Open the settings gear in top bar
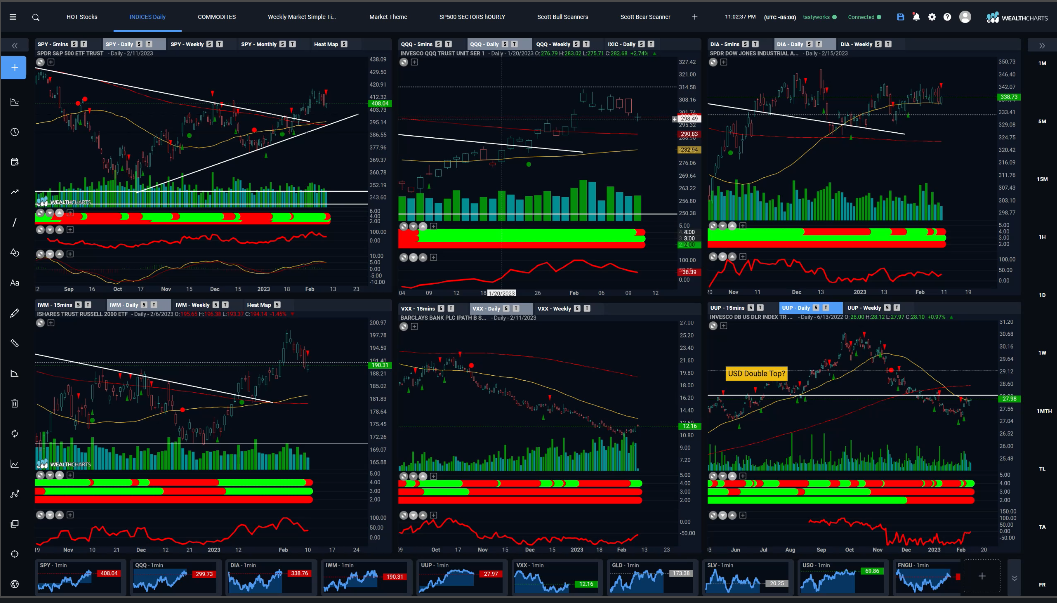Viewport: 1057px width, 603px height. click(x=932, y=17)
